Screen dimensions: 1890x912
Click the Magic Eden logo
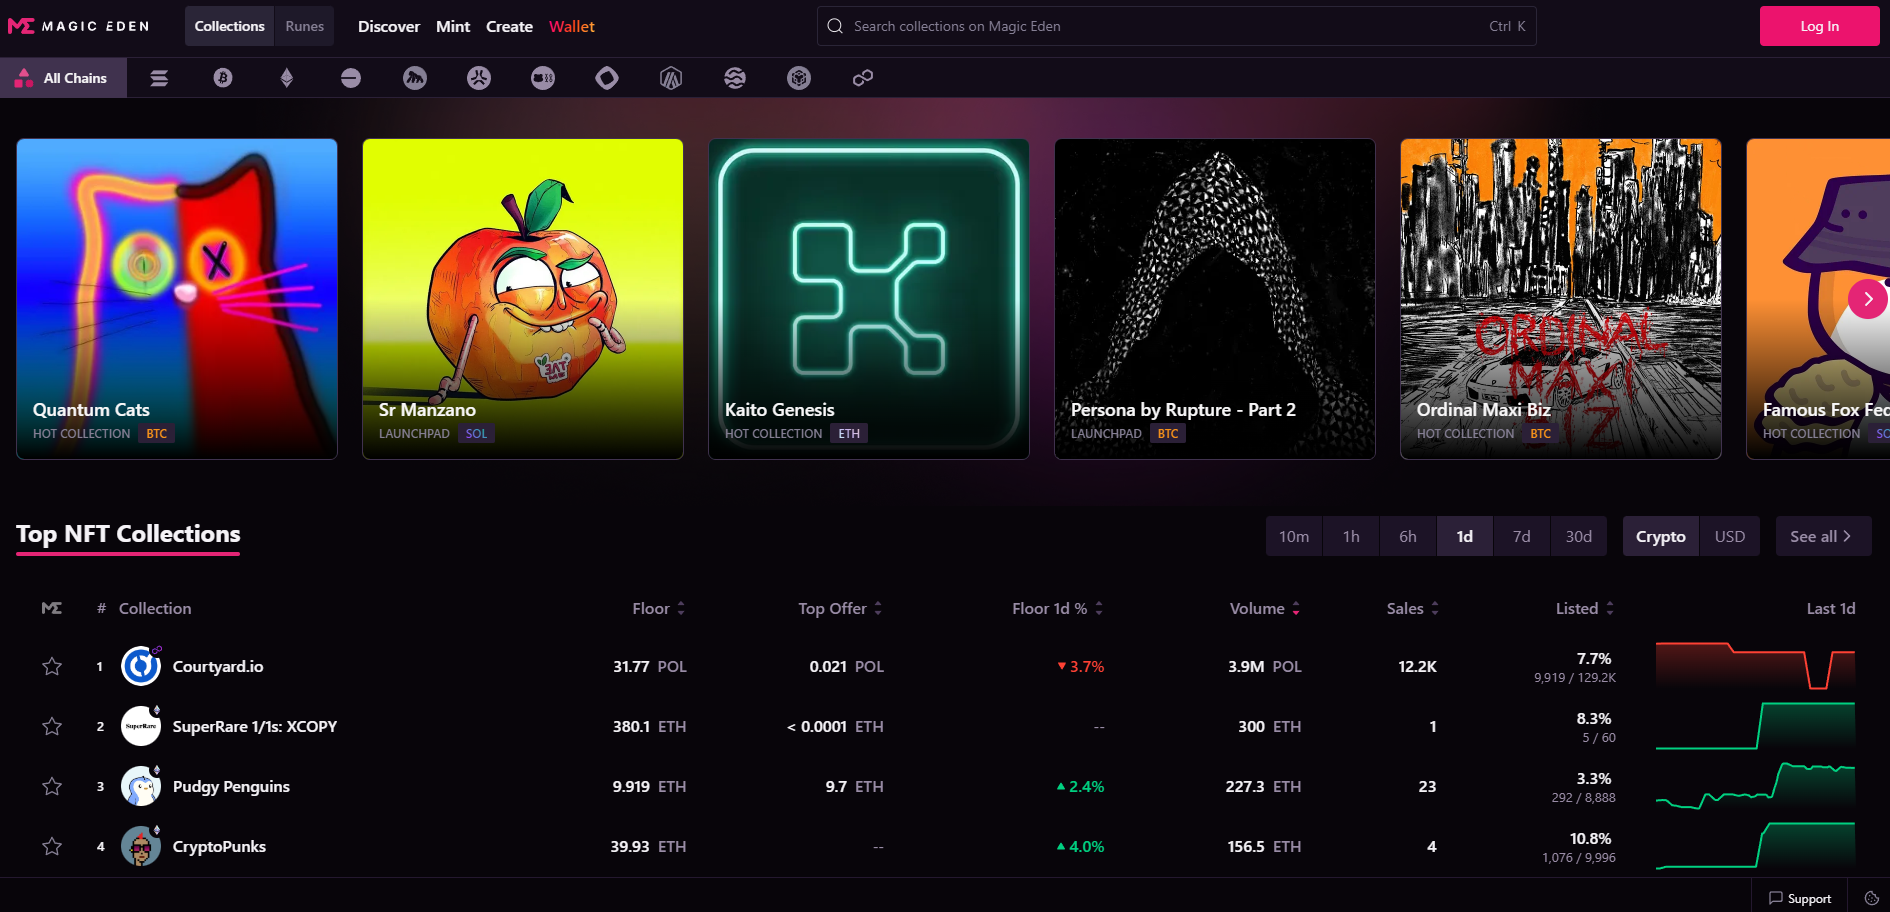point(79,26)
